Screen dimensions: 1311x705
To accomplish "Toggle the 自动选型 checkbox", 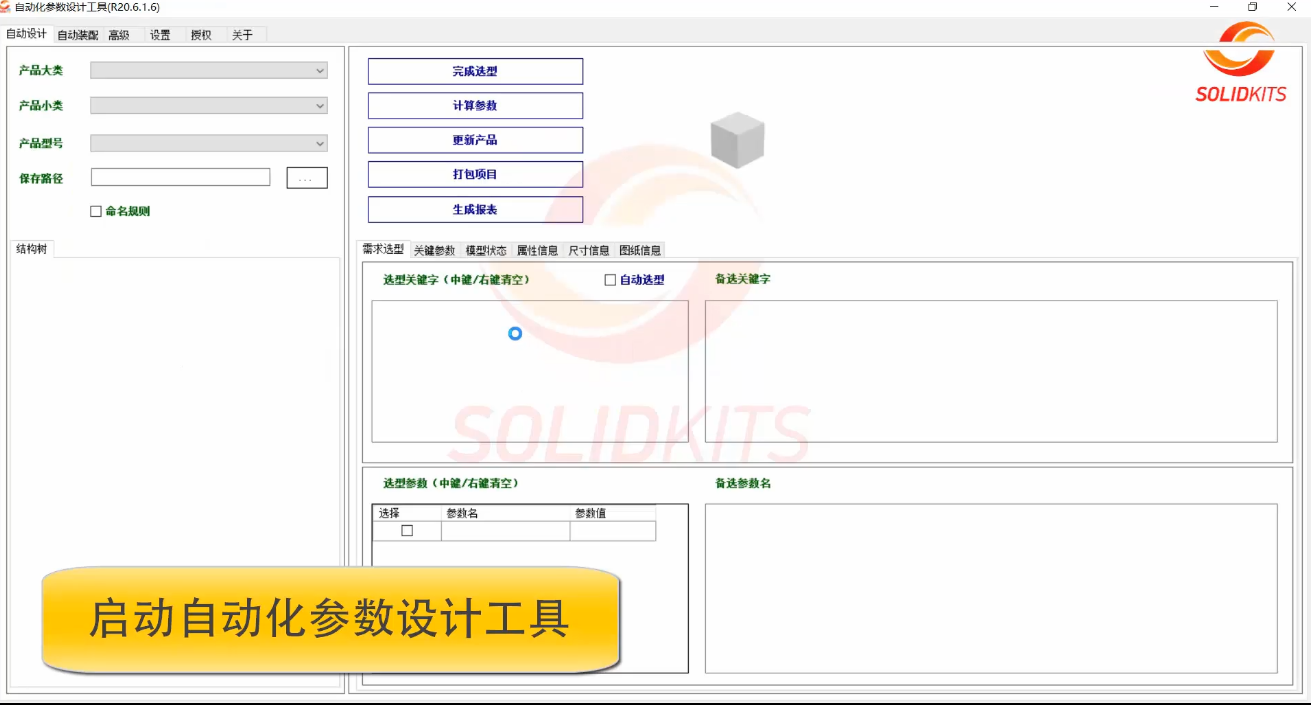I will click(610, 280).
